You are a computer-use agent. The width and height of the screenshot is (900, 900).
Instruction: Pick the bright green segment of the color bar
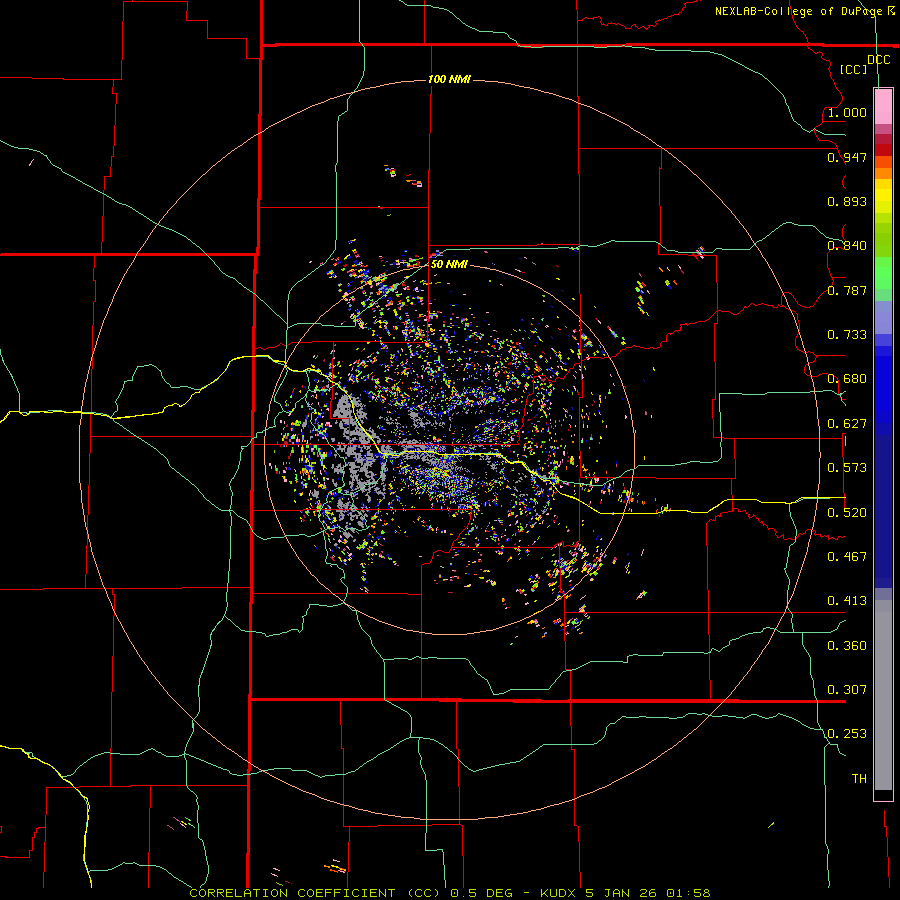pos(883,273)
